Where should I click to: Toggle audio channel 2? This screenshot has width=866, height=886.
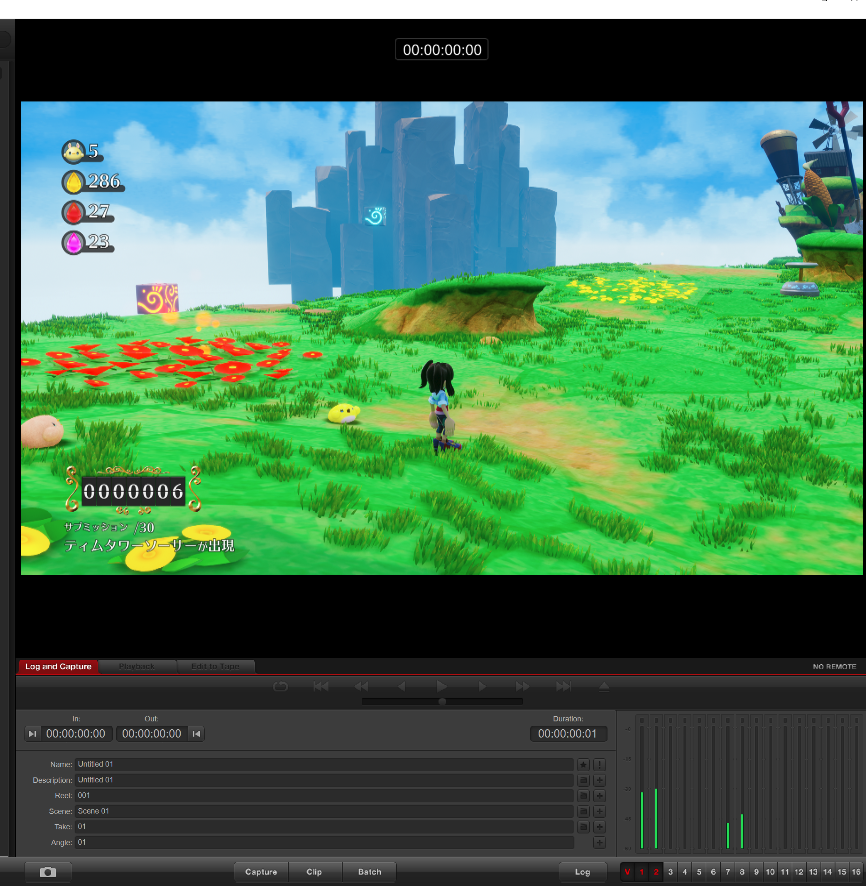click(656, 872)
